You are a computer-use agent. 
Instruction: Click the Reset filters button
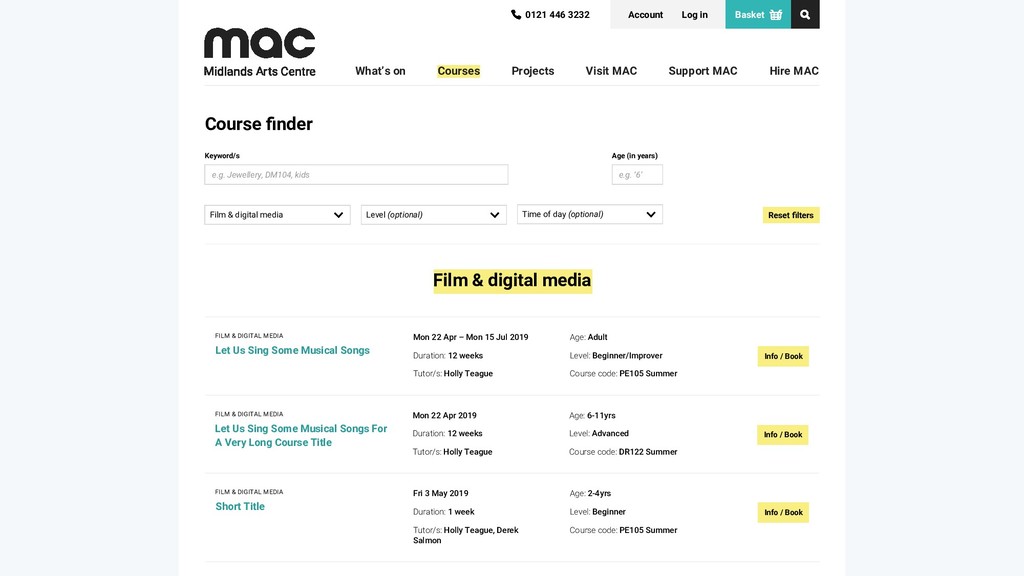(x=791, y=215)
